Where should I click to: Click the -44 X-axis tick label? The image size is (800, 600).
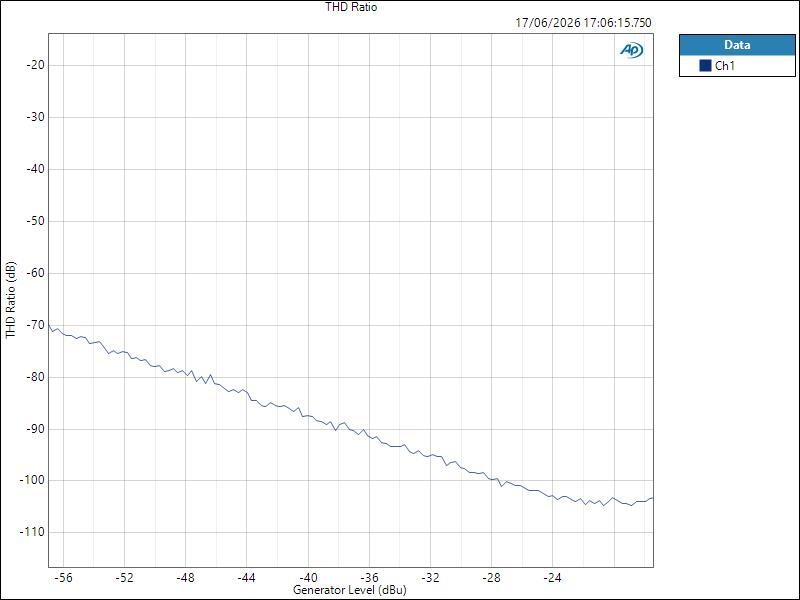246,578
